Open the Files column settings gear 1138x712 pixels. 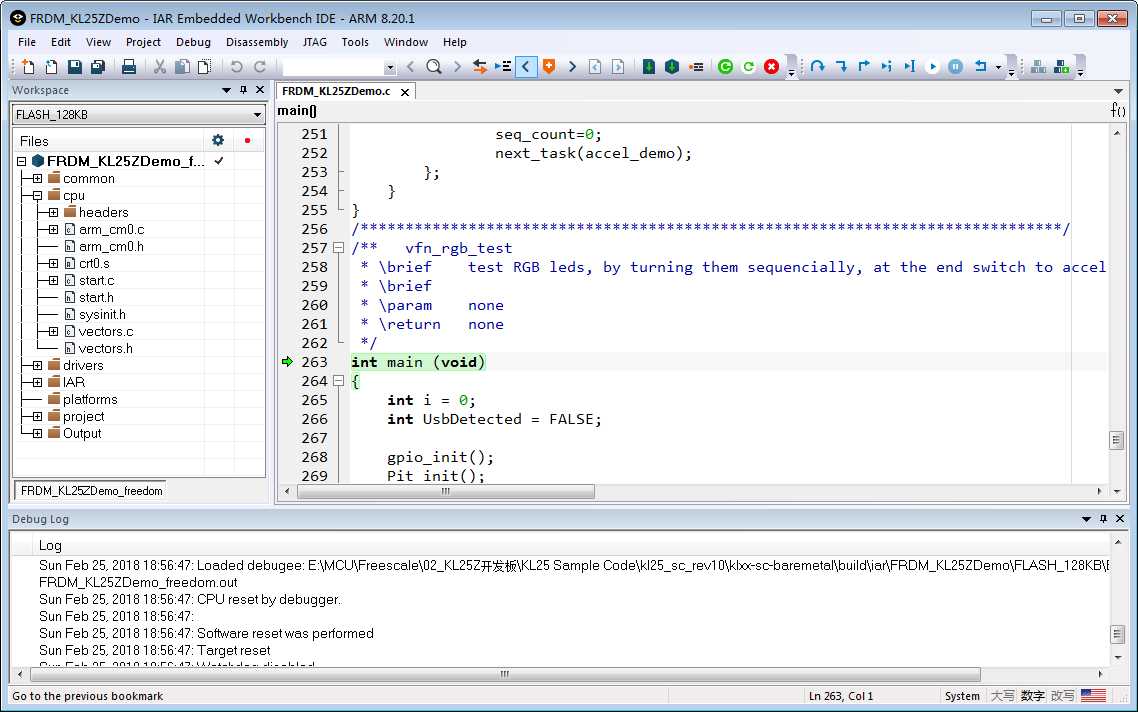coord(218,140)
